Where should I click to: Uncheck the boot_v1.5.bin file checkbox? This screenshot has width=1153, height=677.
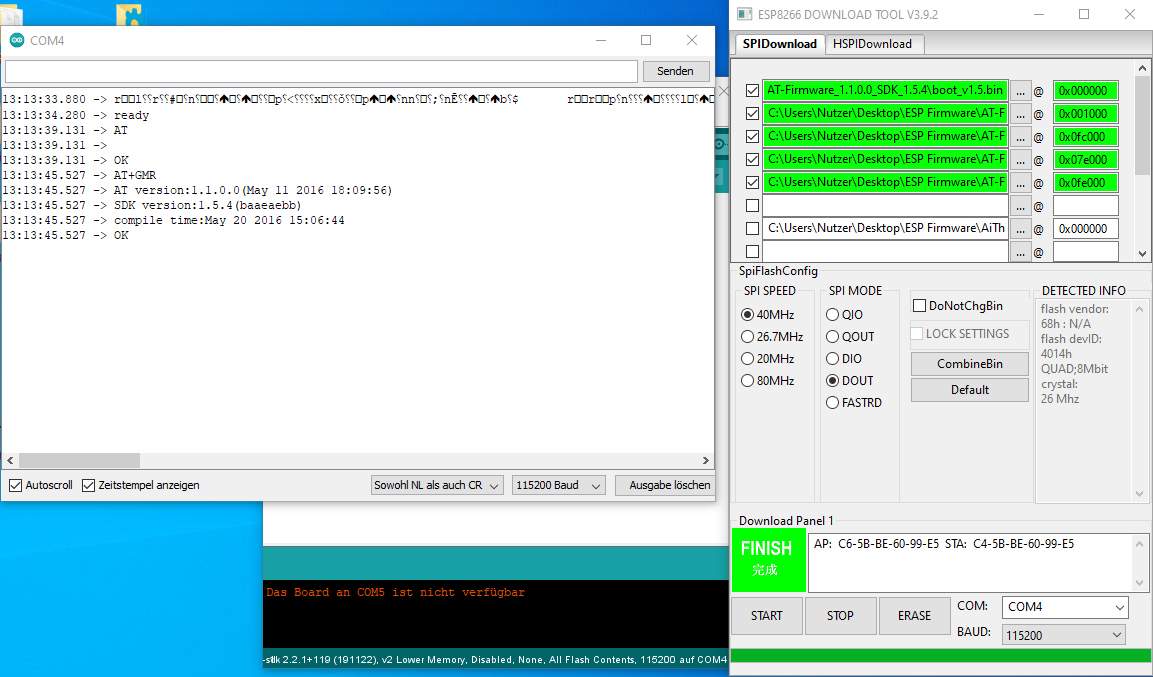coord(752,90)
